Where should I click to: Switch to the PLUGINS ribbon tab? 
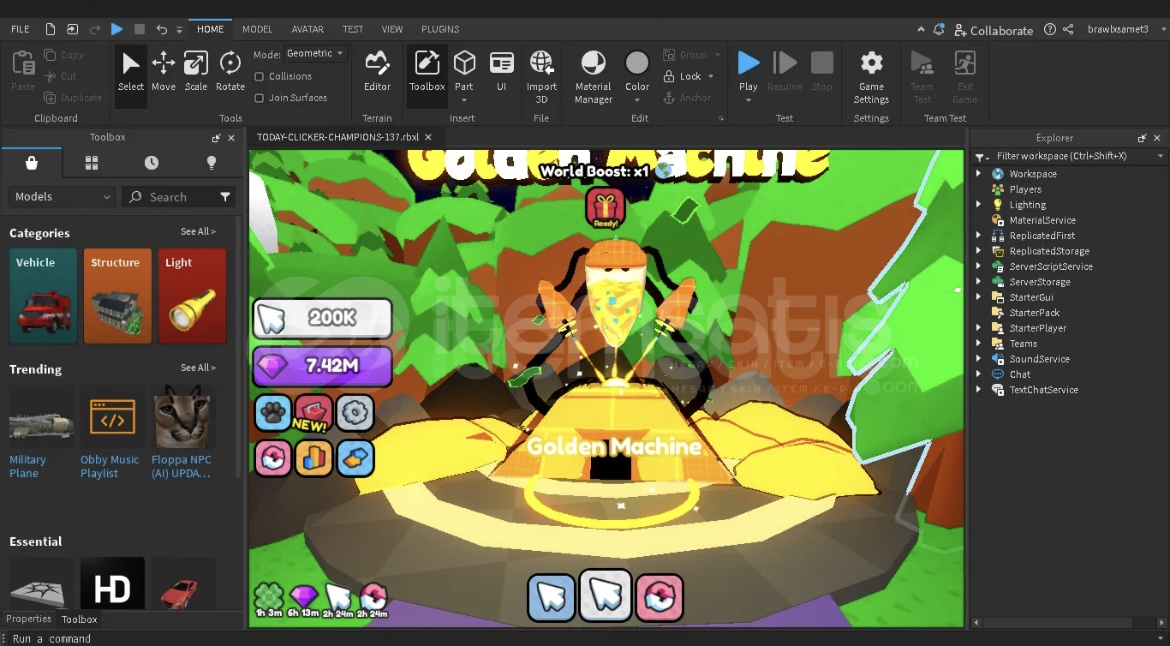point(440,29)
